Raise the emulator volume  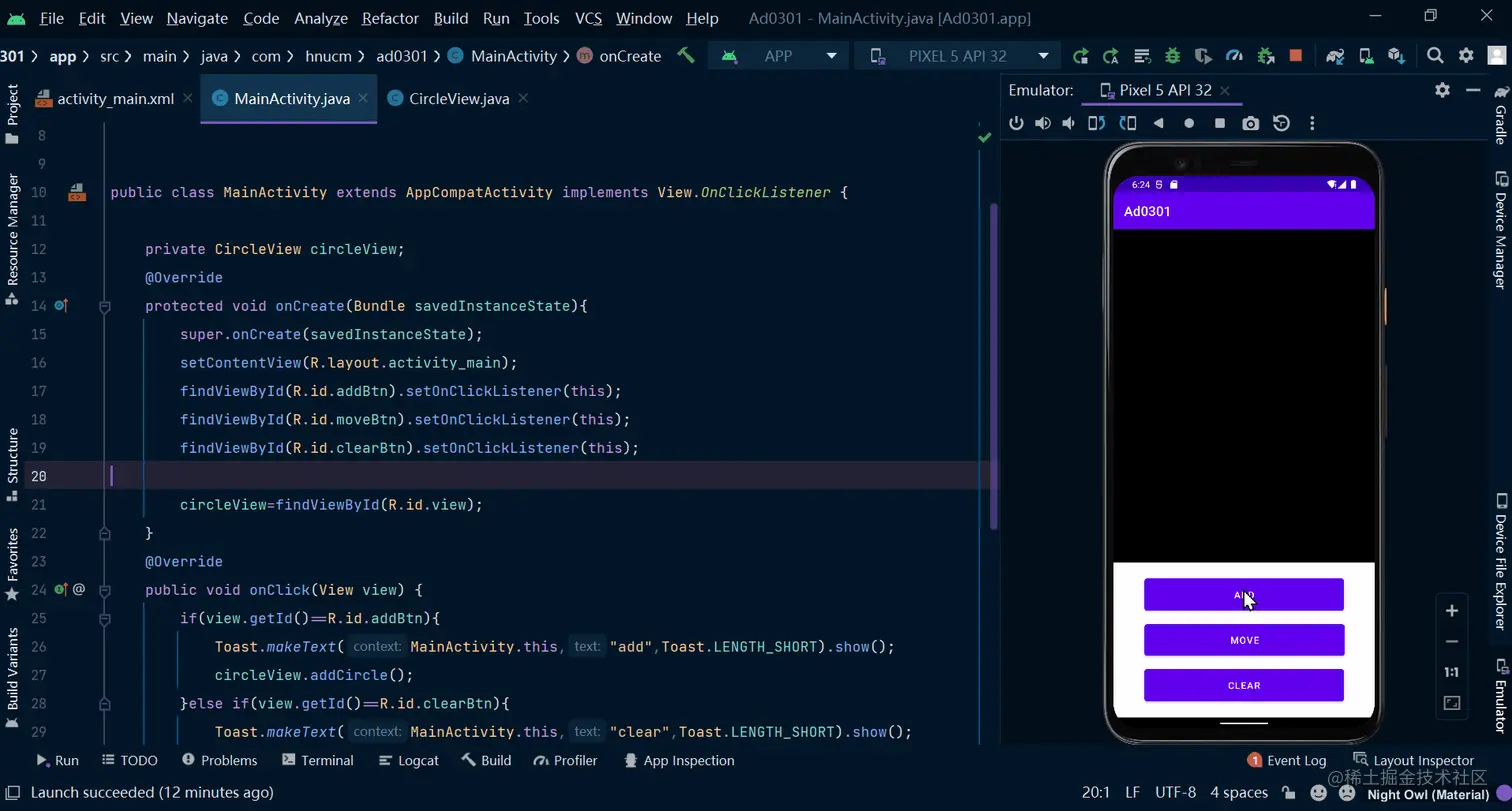1042,123
